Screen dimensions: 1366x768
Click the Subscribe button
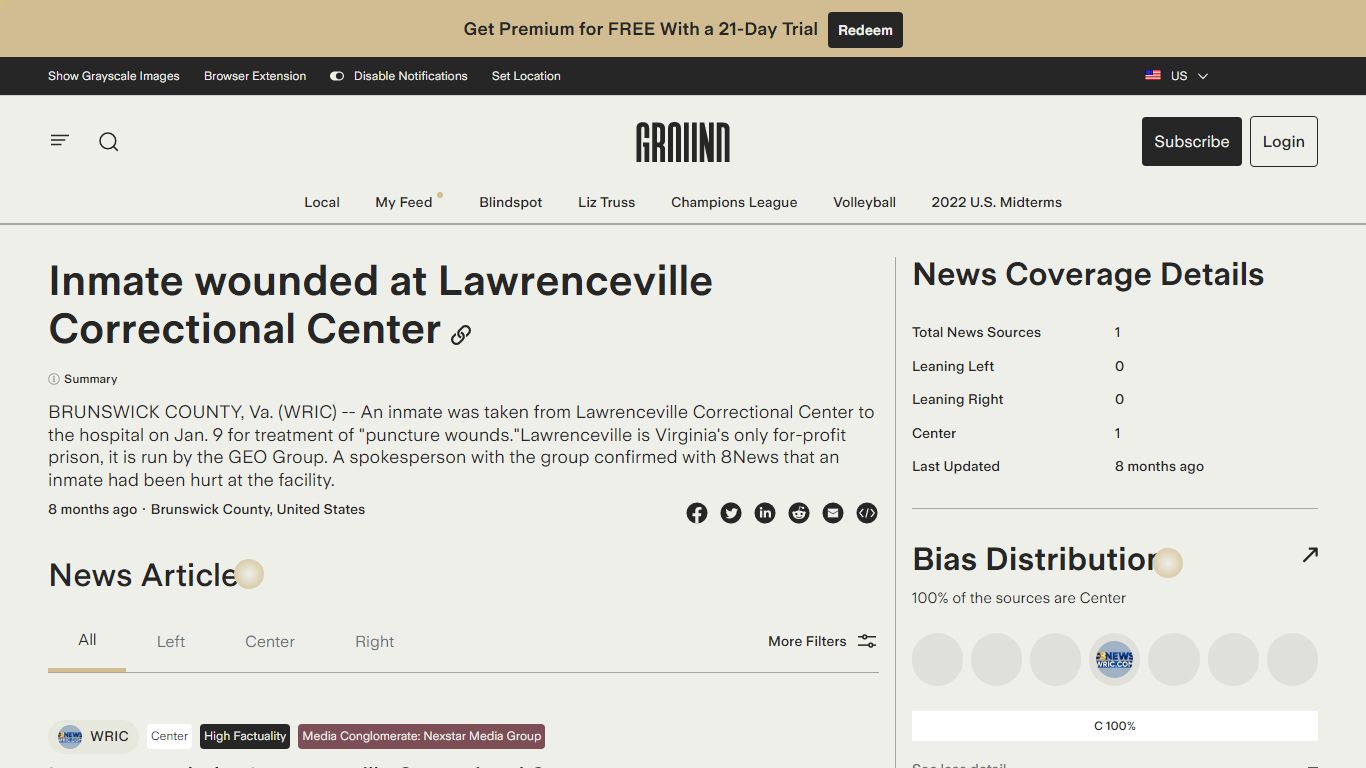(x=1192, y=141)
